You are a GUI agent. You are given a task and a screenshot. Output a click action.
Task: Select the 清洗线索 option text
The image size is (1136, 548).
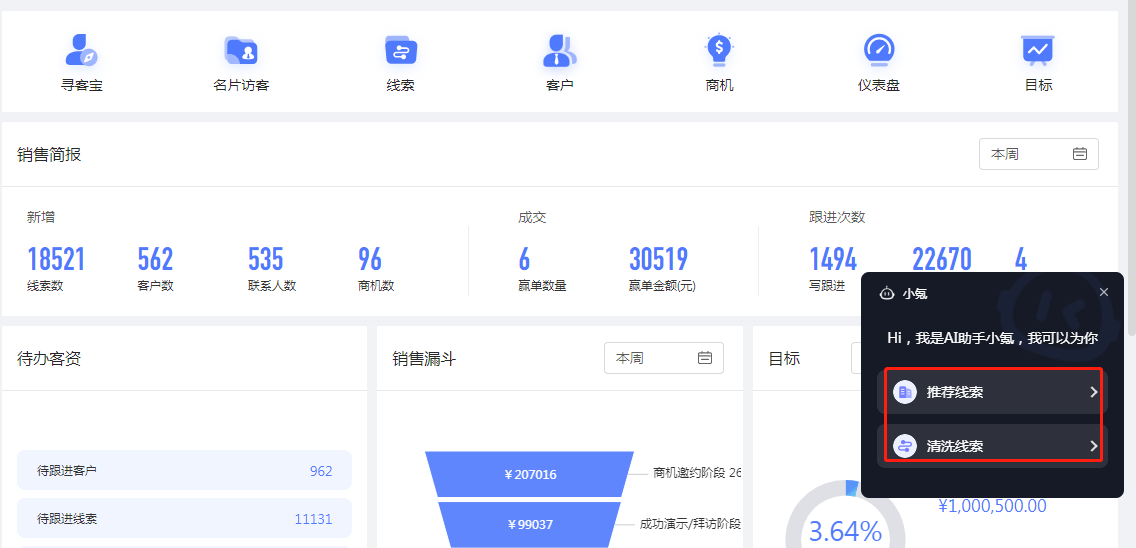955,447
